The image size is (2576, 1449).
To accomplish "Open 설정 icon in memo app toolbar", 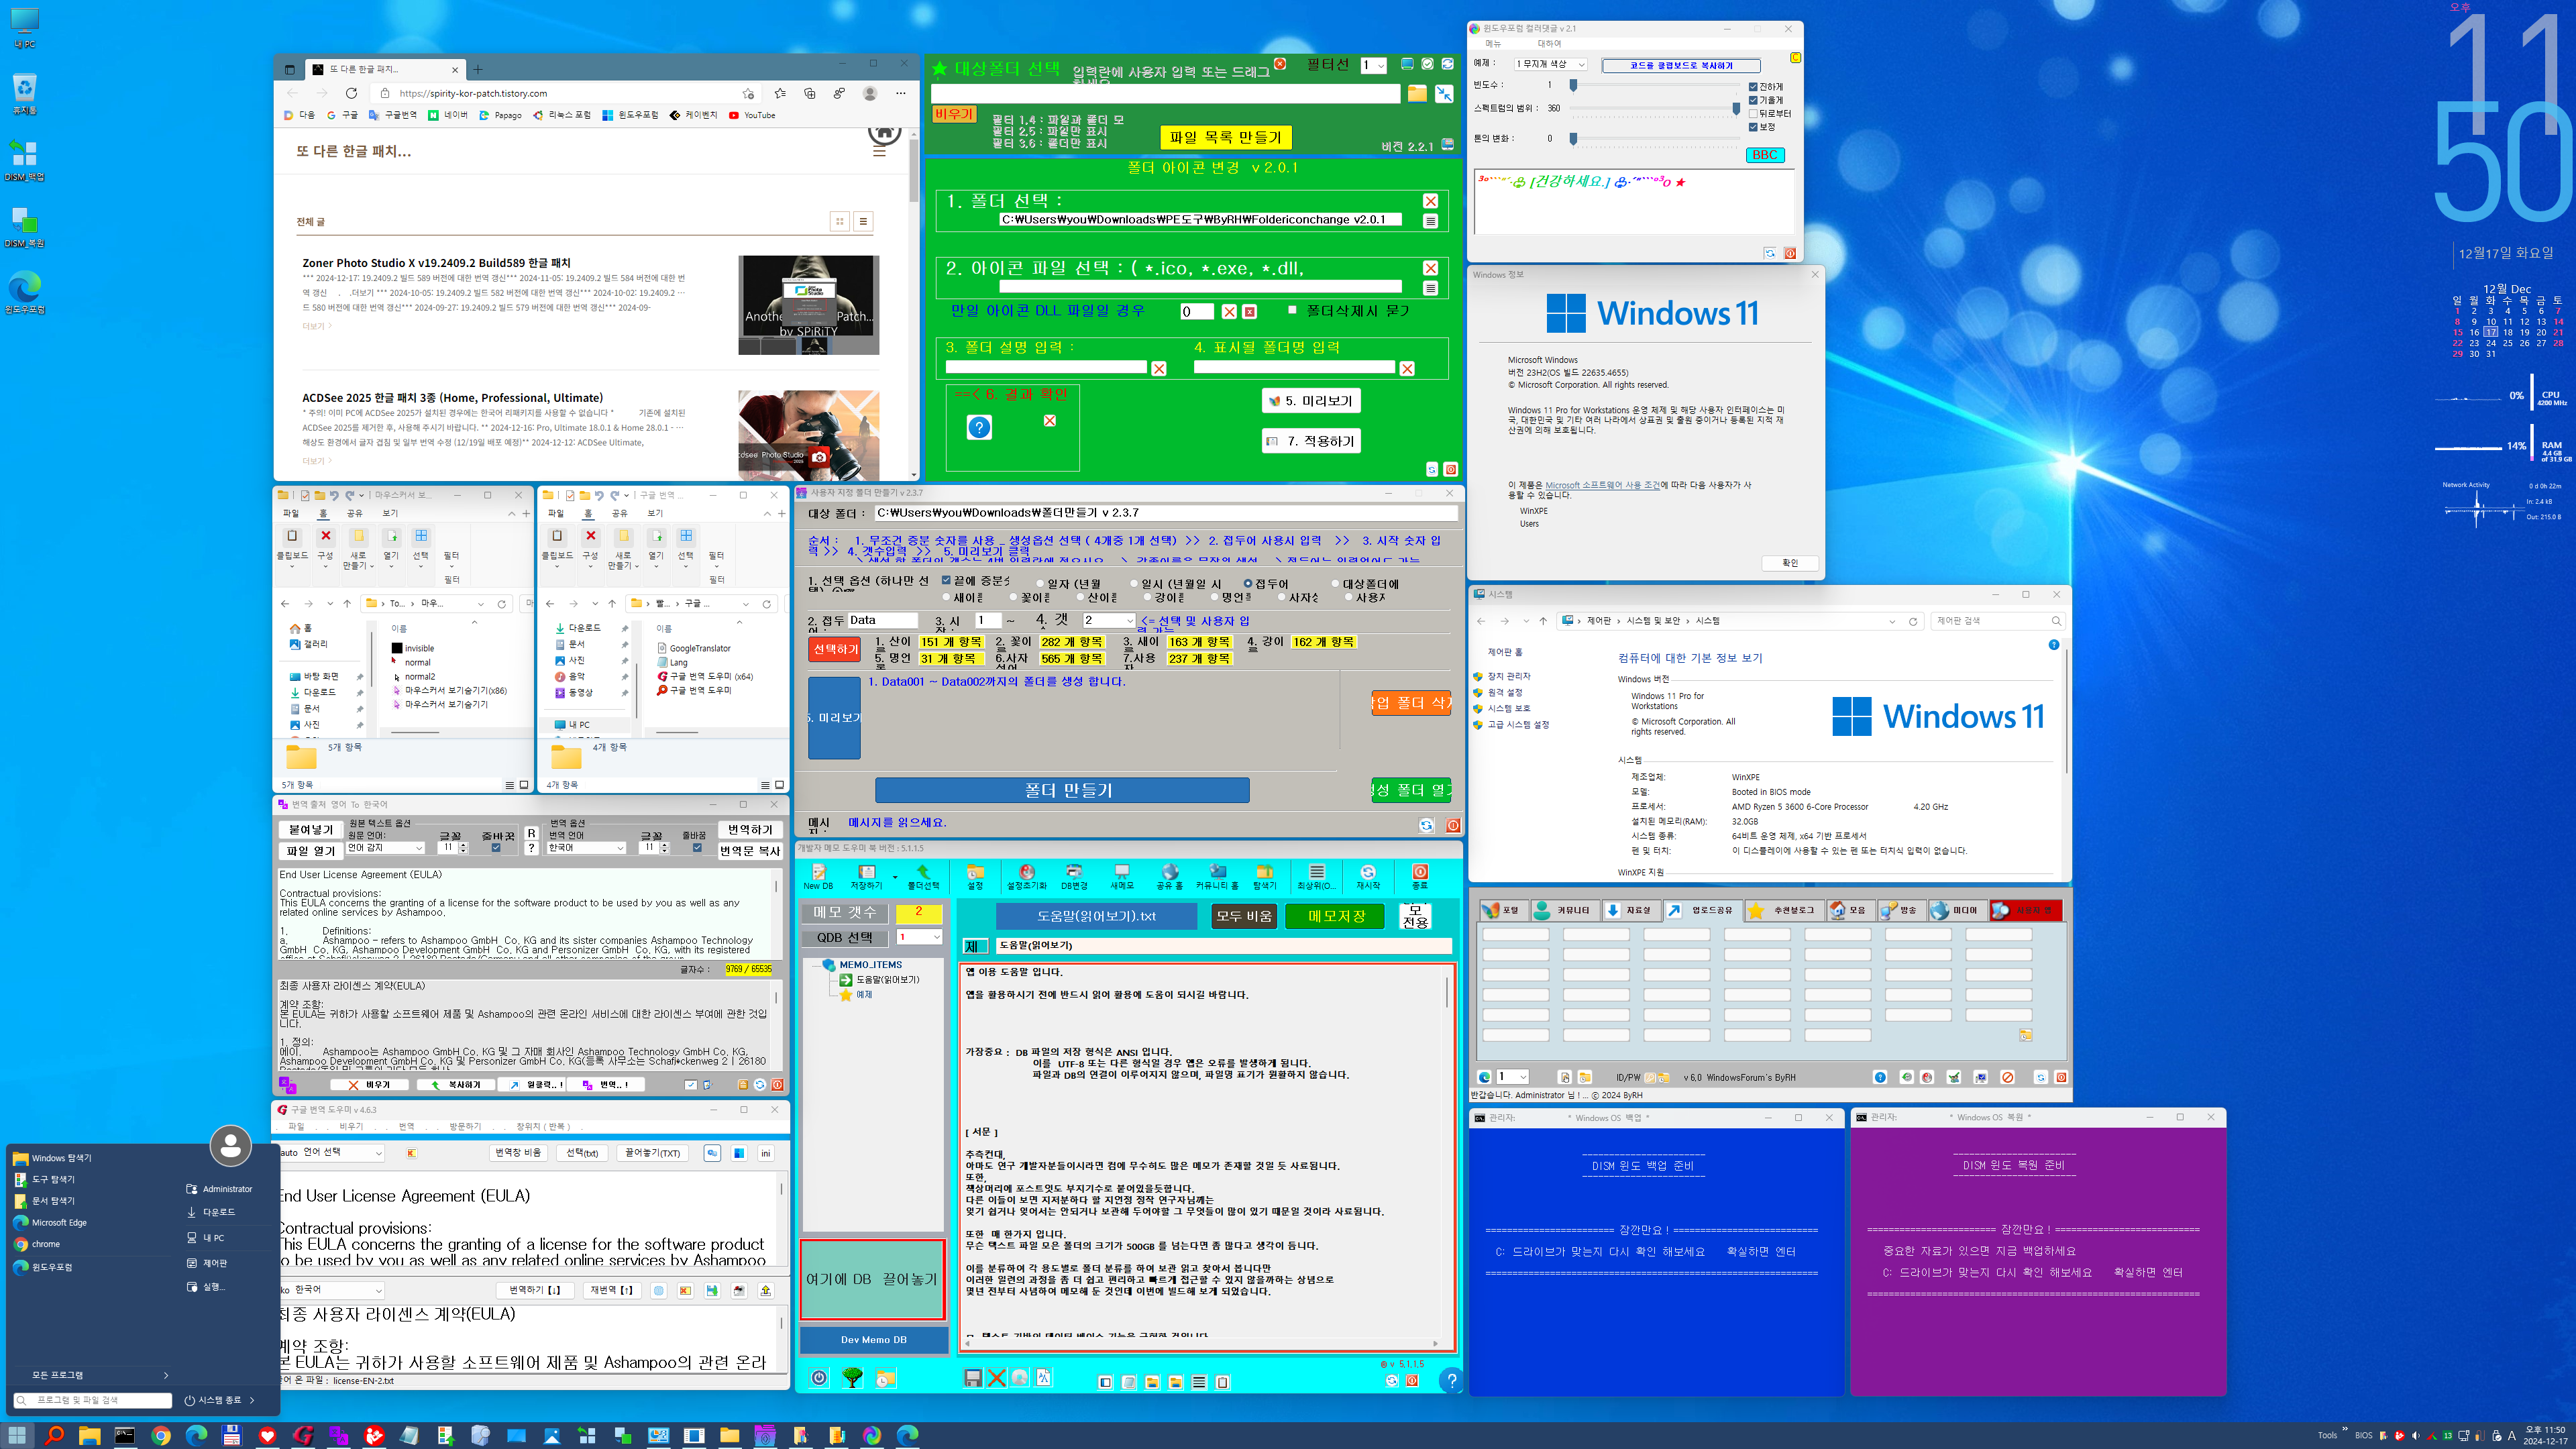I will tap(975, 876).
